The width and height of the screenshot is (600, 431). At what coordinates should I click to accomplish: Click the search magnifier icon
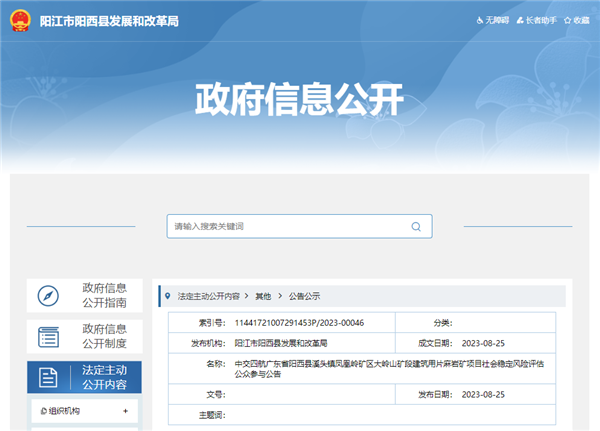click(416, 227)
